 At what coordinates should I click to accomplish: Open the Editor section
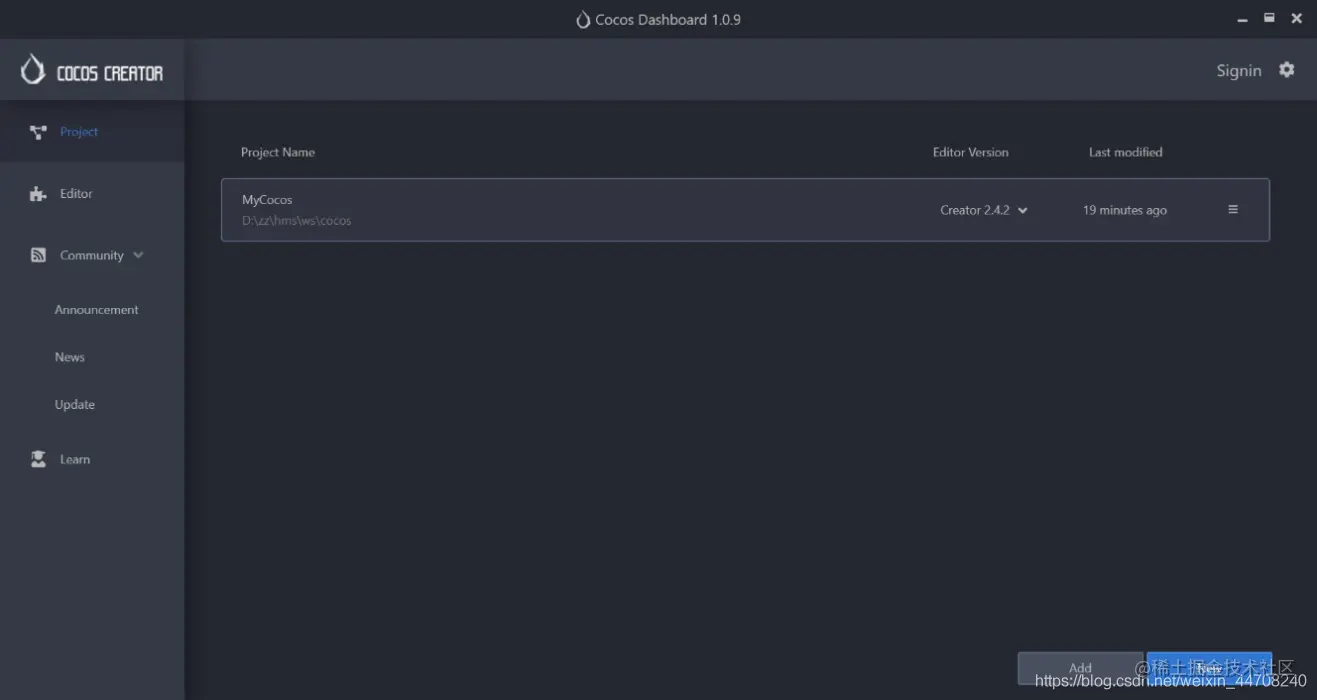(92, 194)
